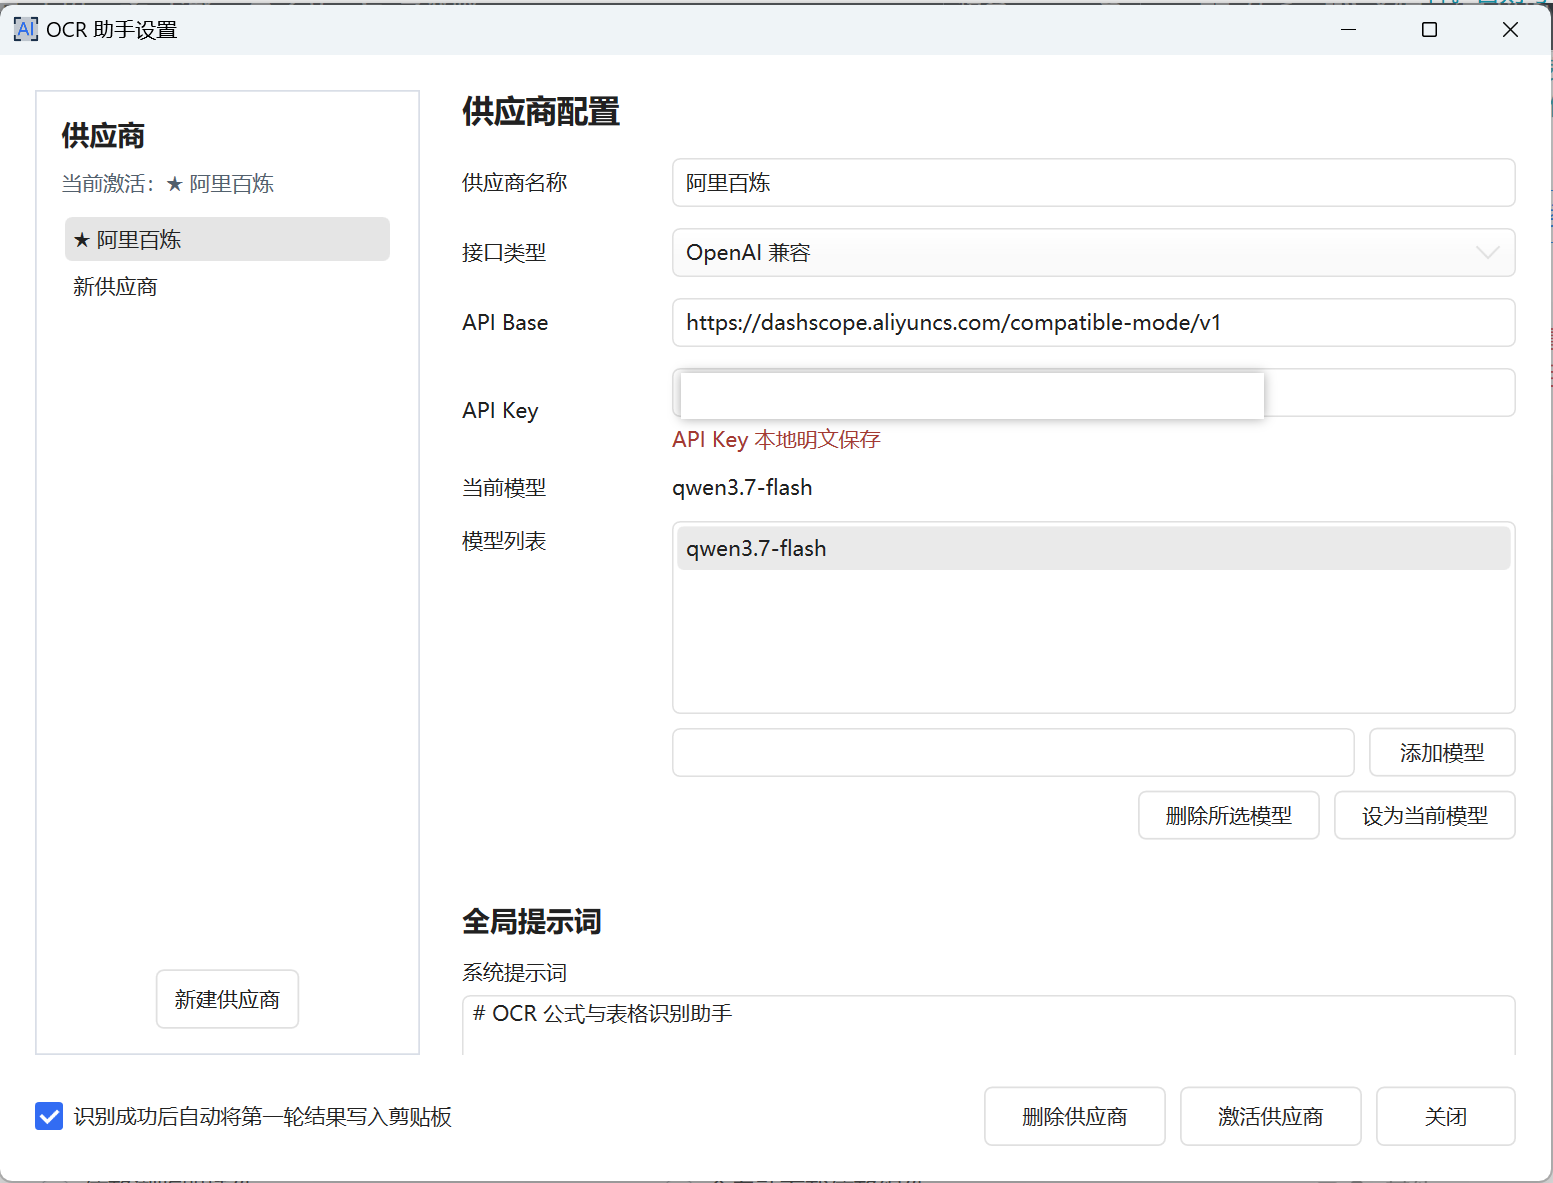
Task: Toggle auto-write result to clipboard checkbox
Action: tap(49, 1116)
